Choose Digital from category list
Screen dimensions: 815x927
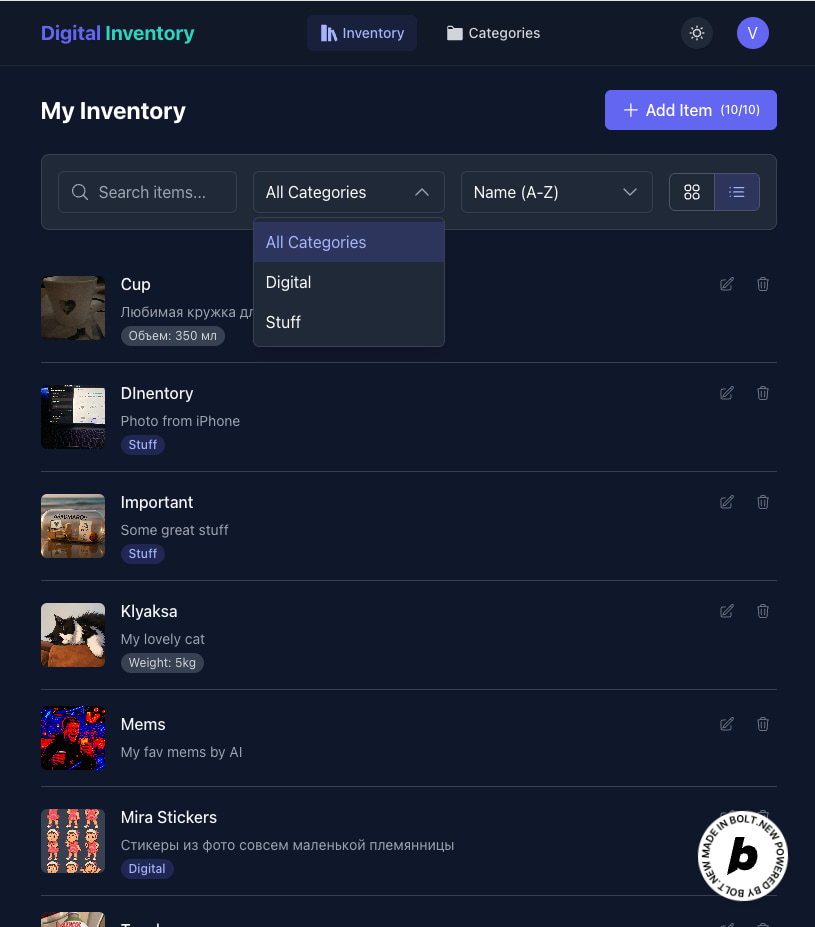click(349, 282)
